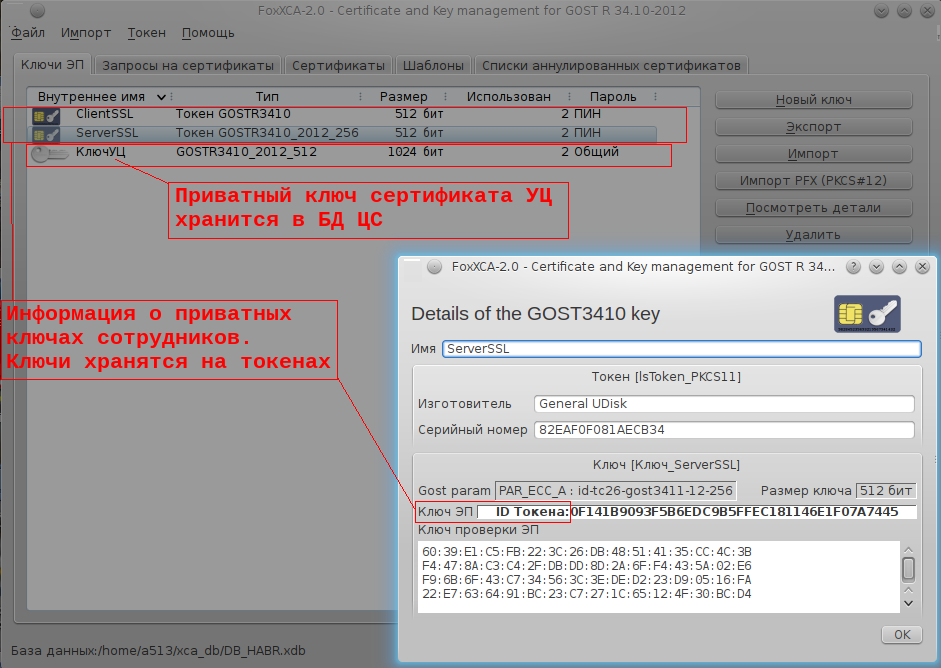The height and width of the screenshot is (668, 941).
Task: Open the Файл menu
Action: tap(28, 32)
